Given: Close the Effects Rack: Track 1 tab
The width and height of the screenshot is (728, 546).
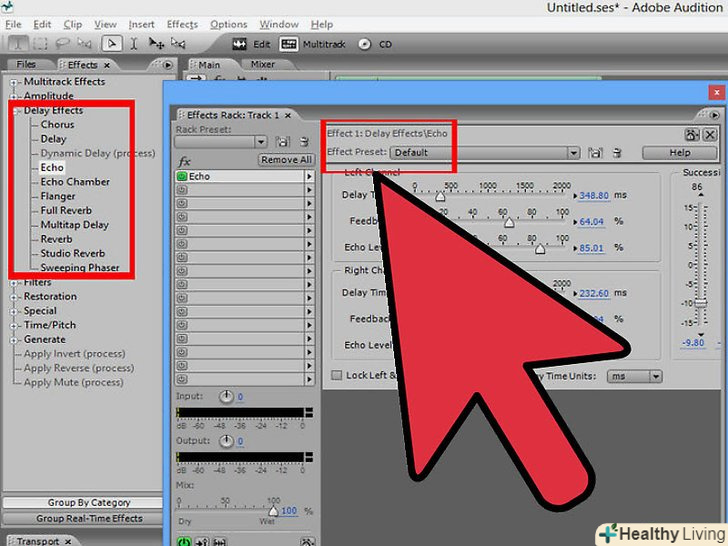Looking at the screenshot, I should pos(288,115).
